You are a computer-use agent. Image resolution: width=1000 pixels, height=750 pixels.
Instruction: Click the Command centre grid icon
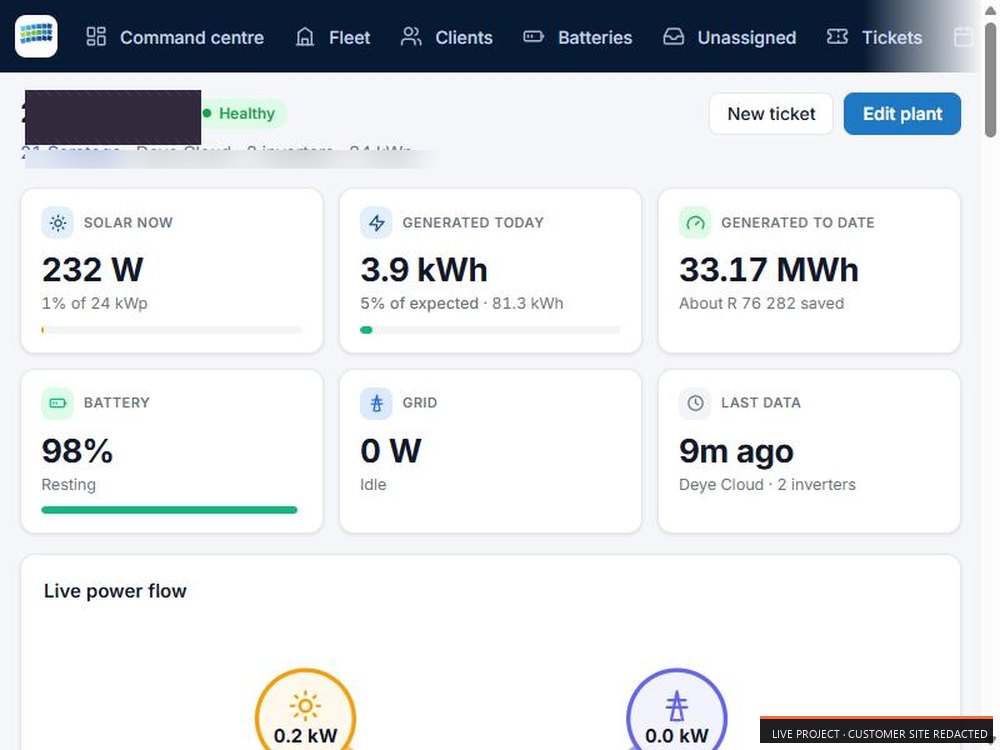(x=96, y=36)
